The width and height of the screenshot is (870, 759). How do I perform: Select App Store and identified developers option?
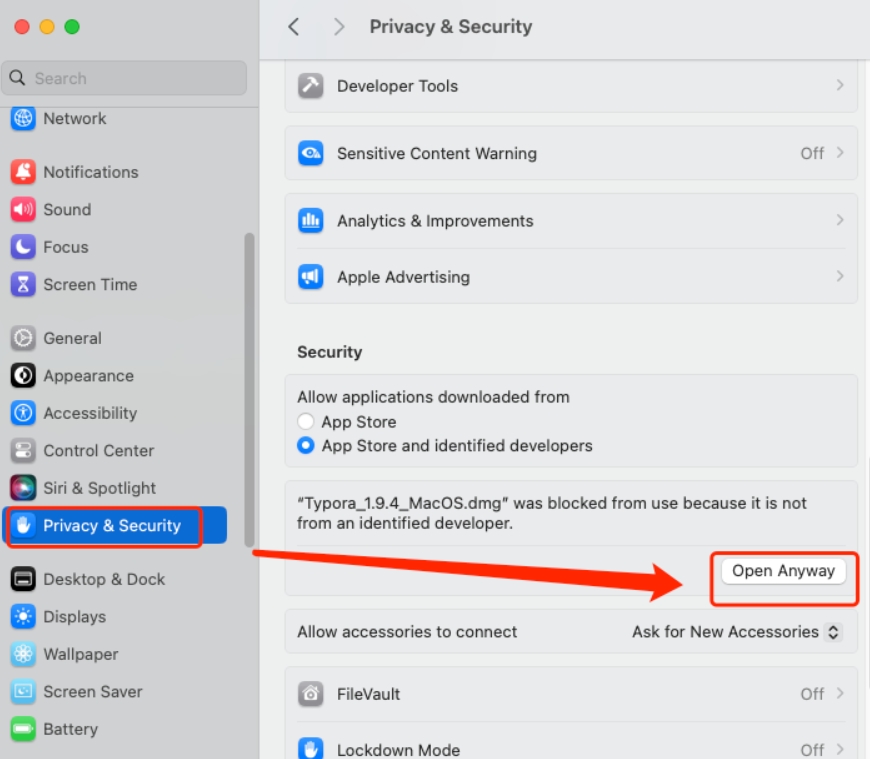306,446
